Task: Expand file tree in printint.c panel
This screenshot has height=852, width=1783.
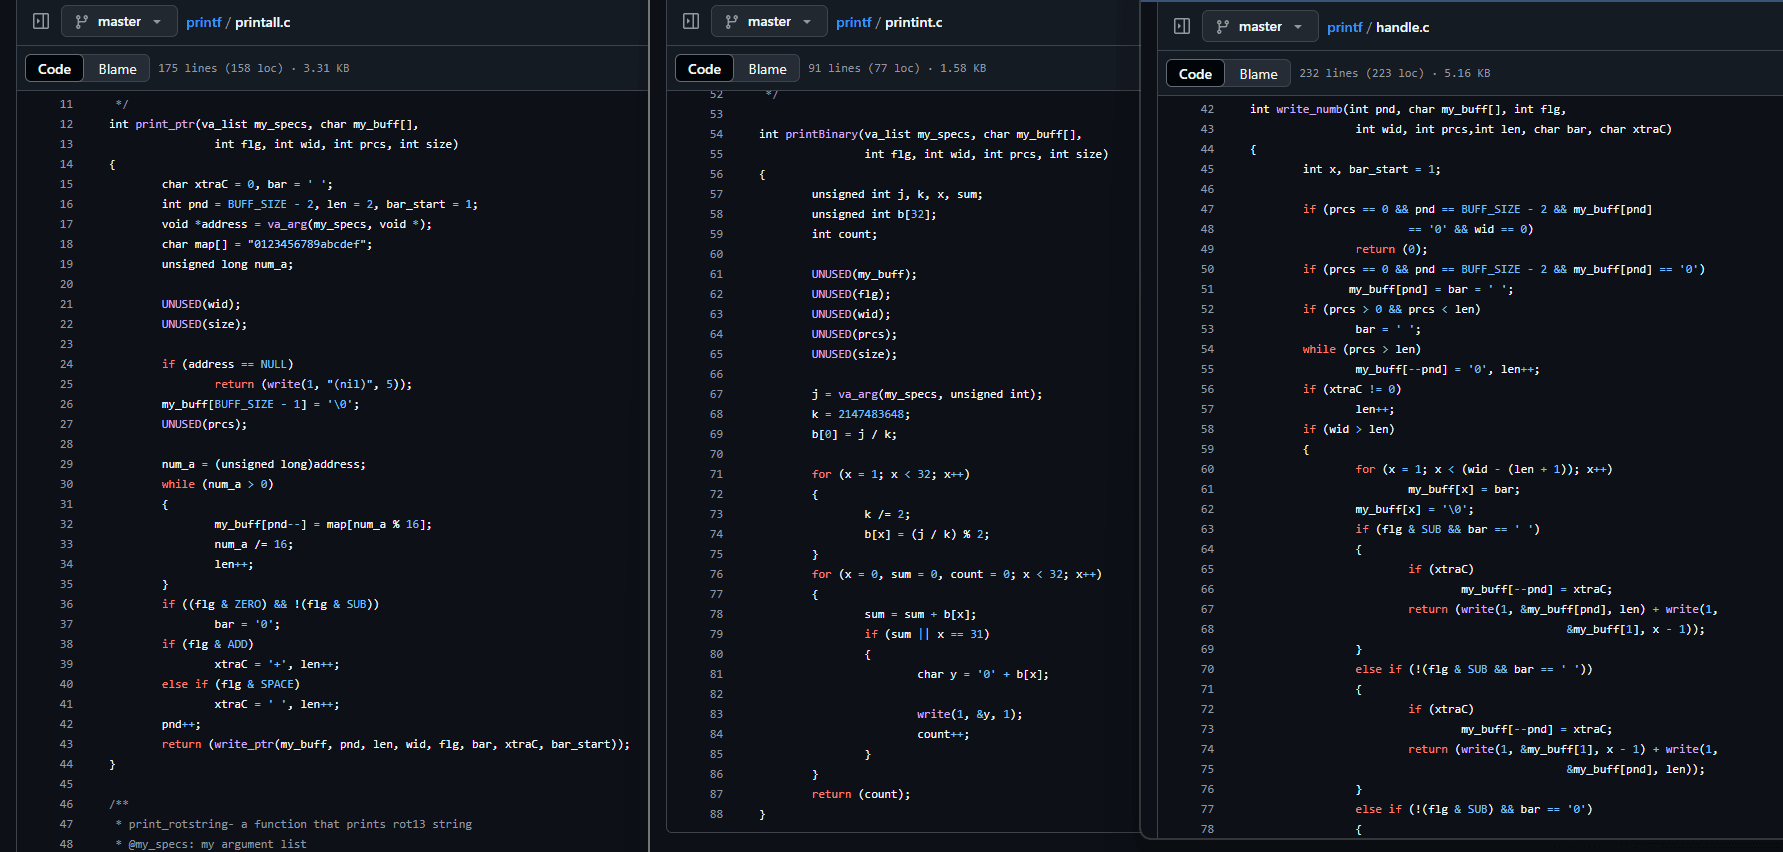Action: point(691,21)
